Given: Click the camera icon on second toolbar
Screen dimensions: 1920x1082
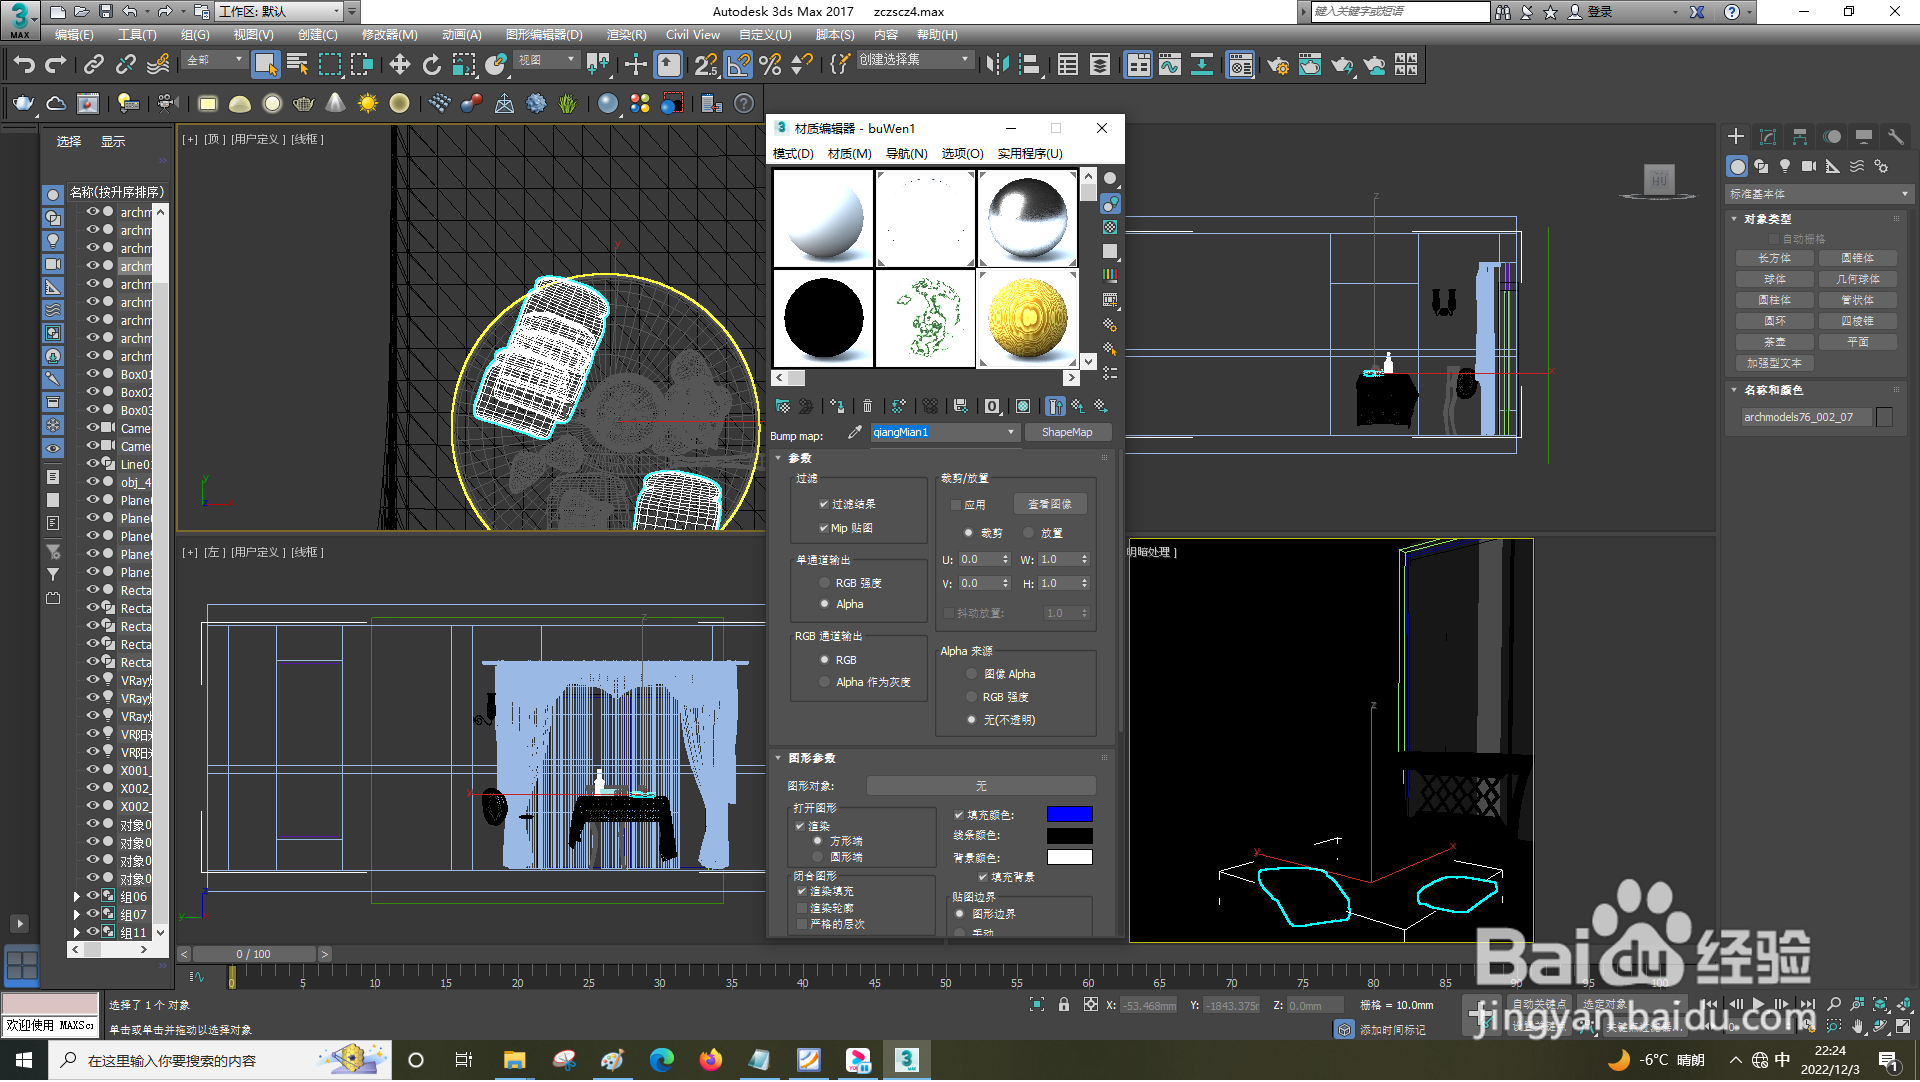Looking at the screenshot, I should point(167,103).
